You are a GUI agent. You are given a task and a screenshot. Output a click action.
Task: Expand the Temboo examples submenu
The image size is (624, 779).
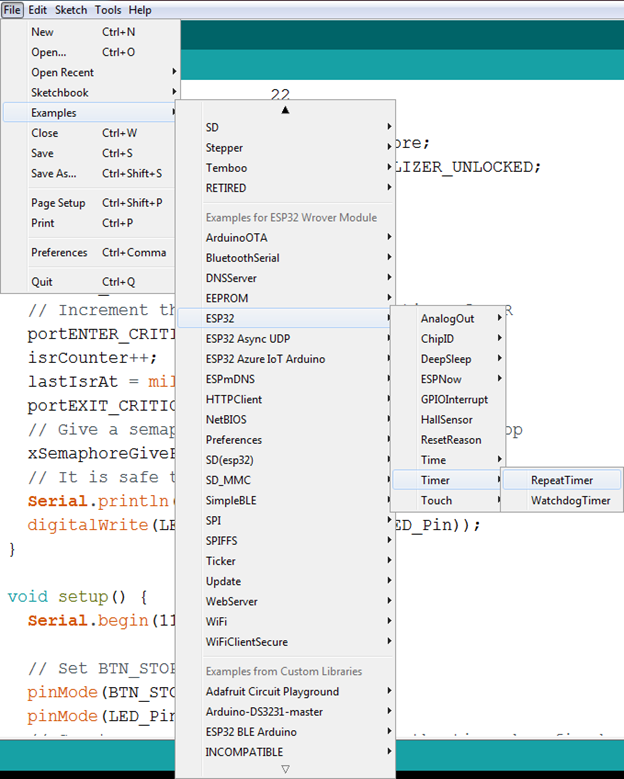click(285, 168)
